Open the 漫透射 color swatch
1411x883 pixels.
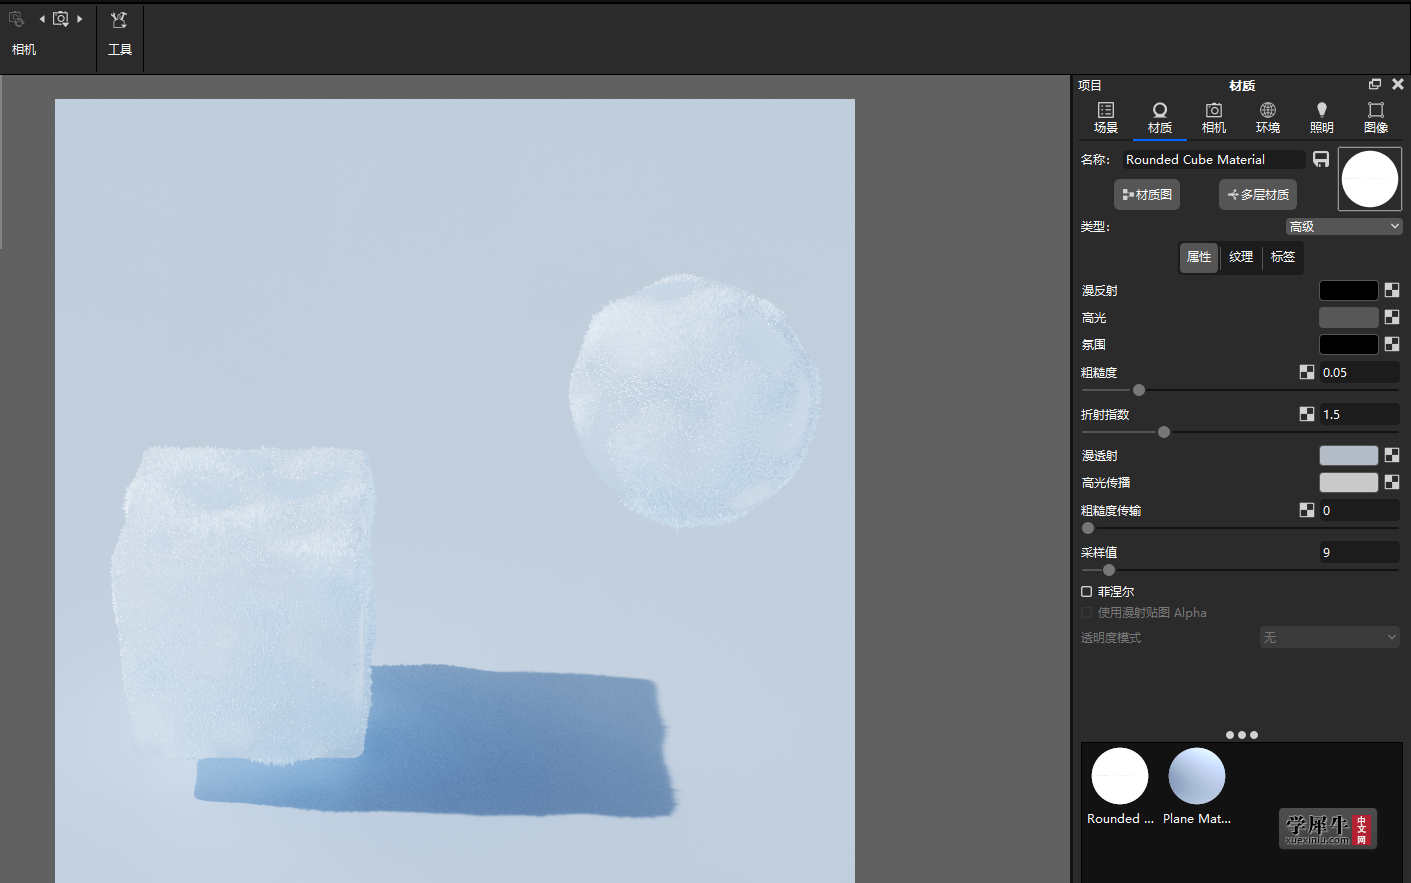tap(1349, 455)
